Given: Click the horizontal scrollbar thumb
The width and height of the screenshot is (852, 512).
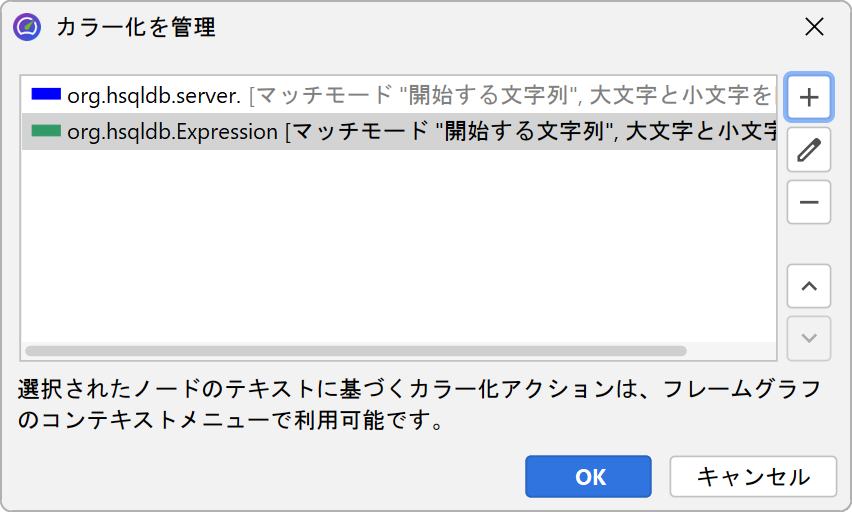Looking at the screenshot, I should [355, 351].
